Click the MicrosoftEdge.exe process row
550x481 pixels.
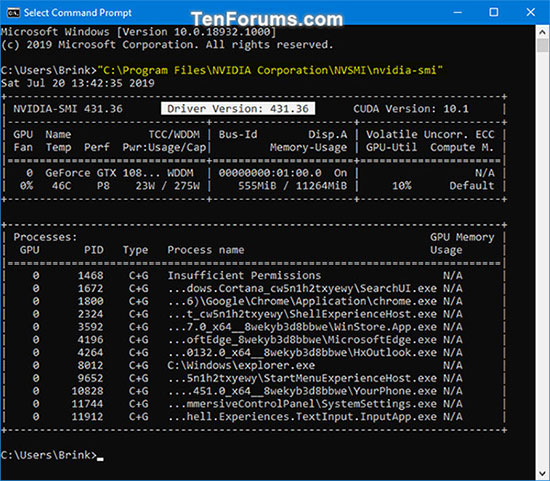(248, 340)
